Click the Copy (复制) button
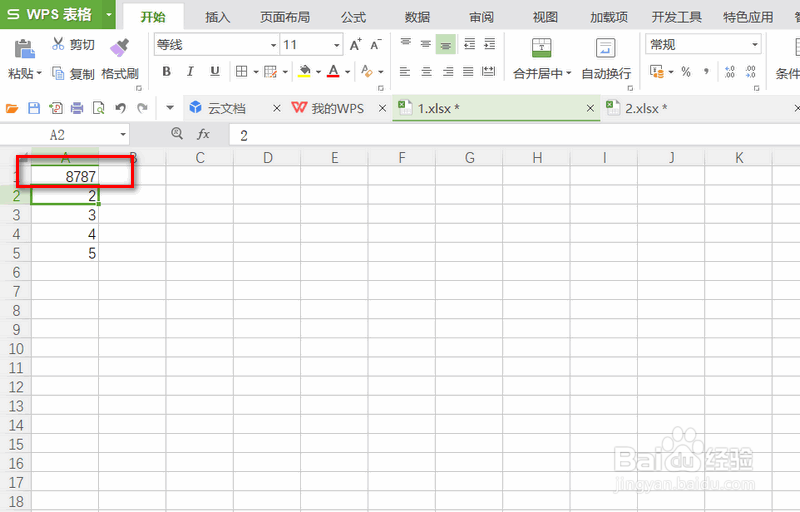Screen dimensions: 800x512 pos(73,74)
